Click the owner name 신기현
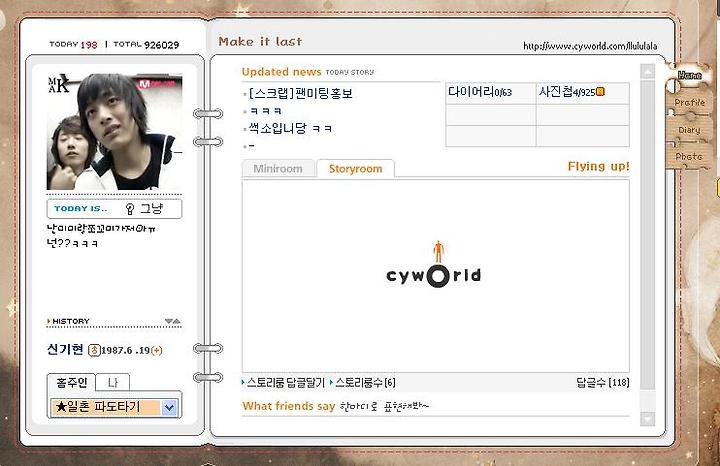Screen dimensions: 720x466 (65, 349)
